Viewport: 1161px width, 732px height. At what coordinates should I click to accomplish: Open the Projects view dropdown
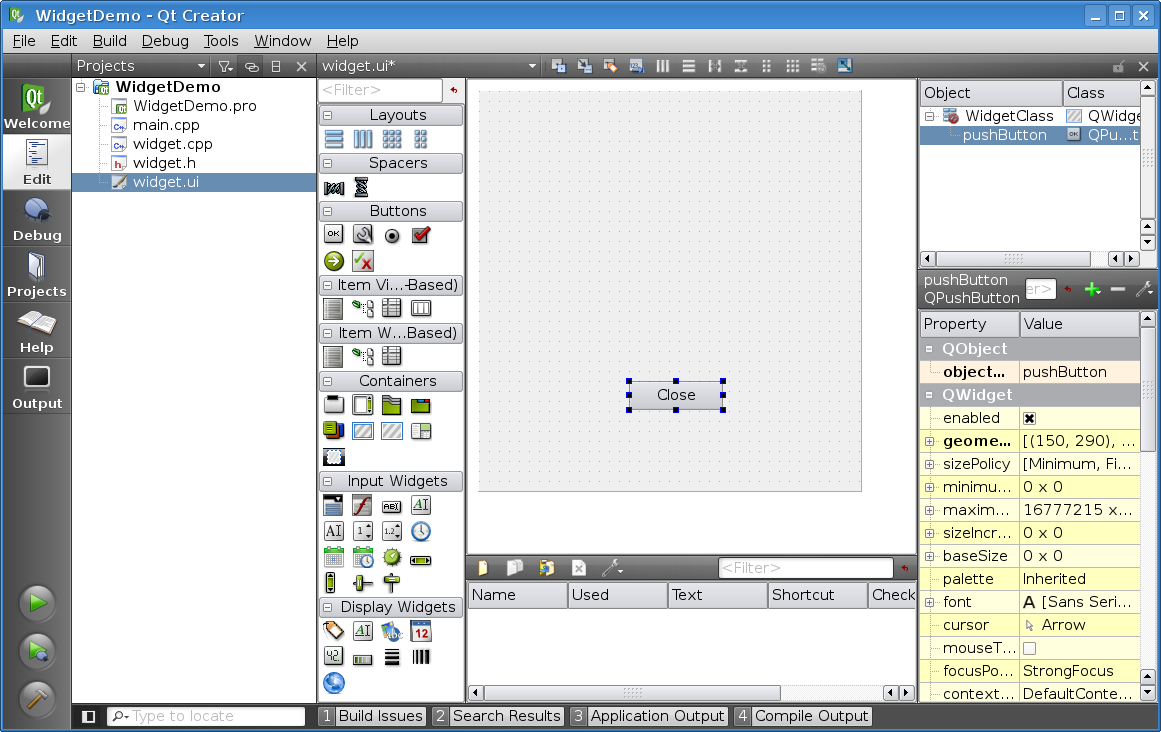(141, 66)
